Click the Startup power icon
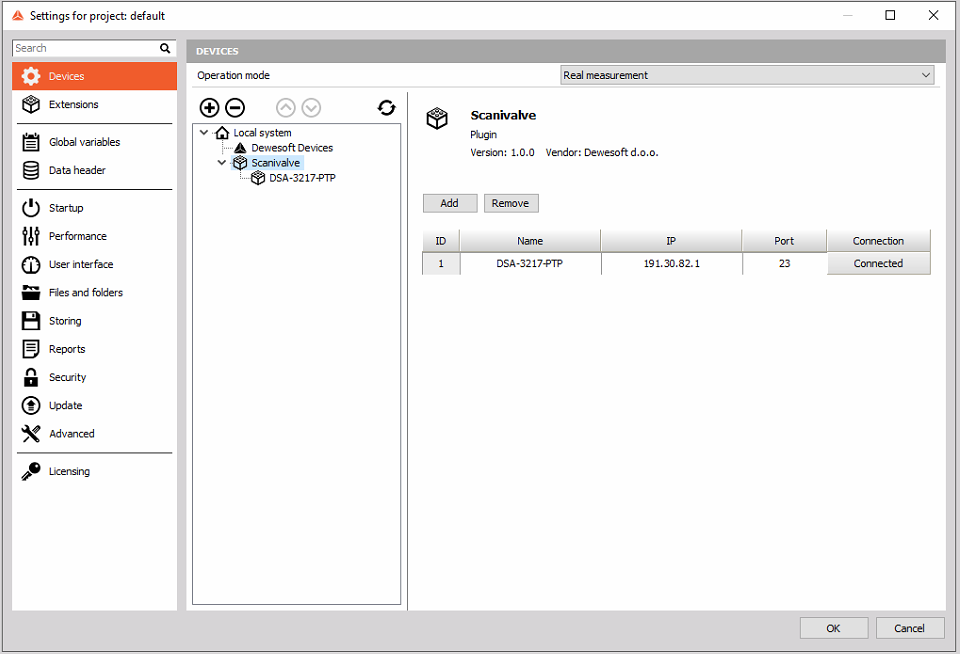Screen dimensions: 960x654 click(x=31, y=208)
